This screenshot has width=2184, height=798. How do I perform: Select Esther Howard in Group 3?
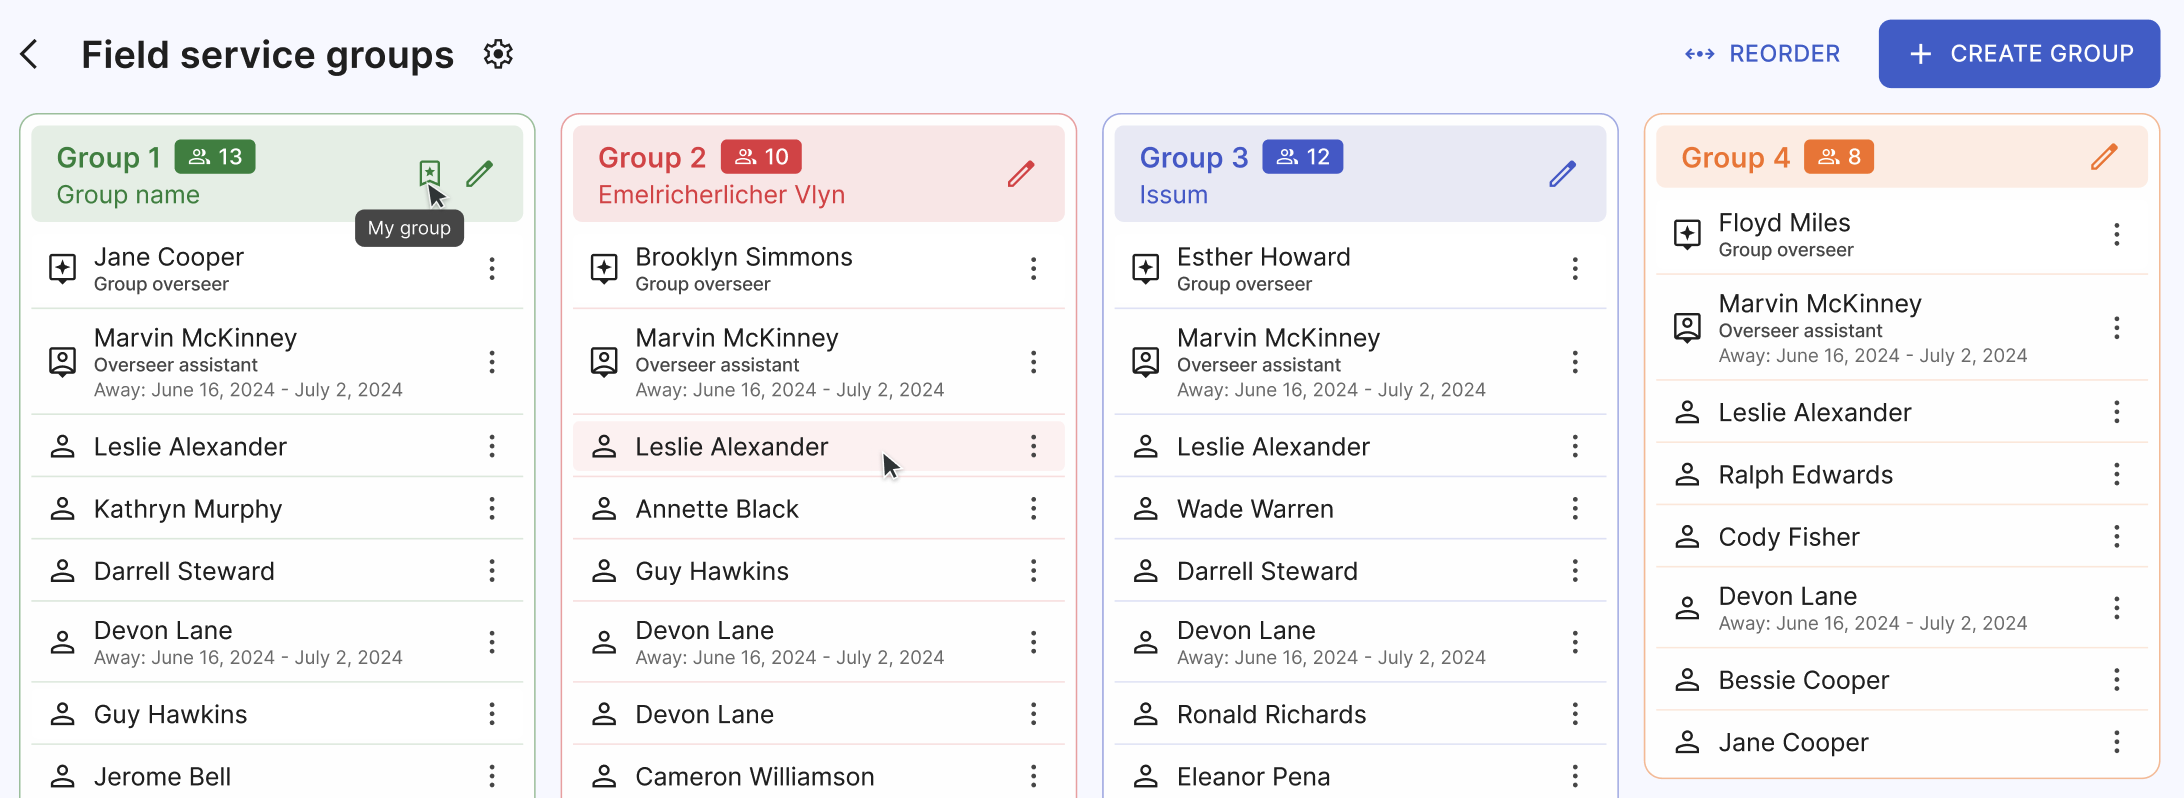coord(1263,258)
